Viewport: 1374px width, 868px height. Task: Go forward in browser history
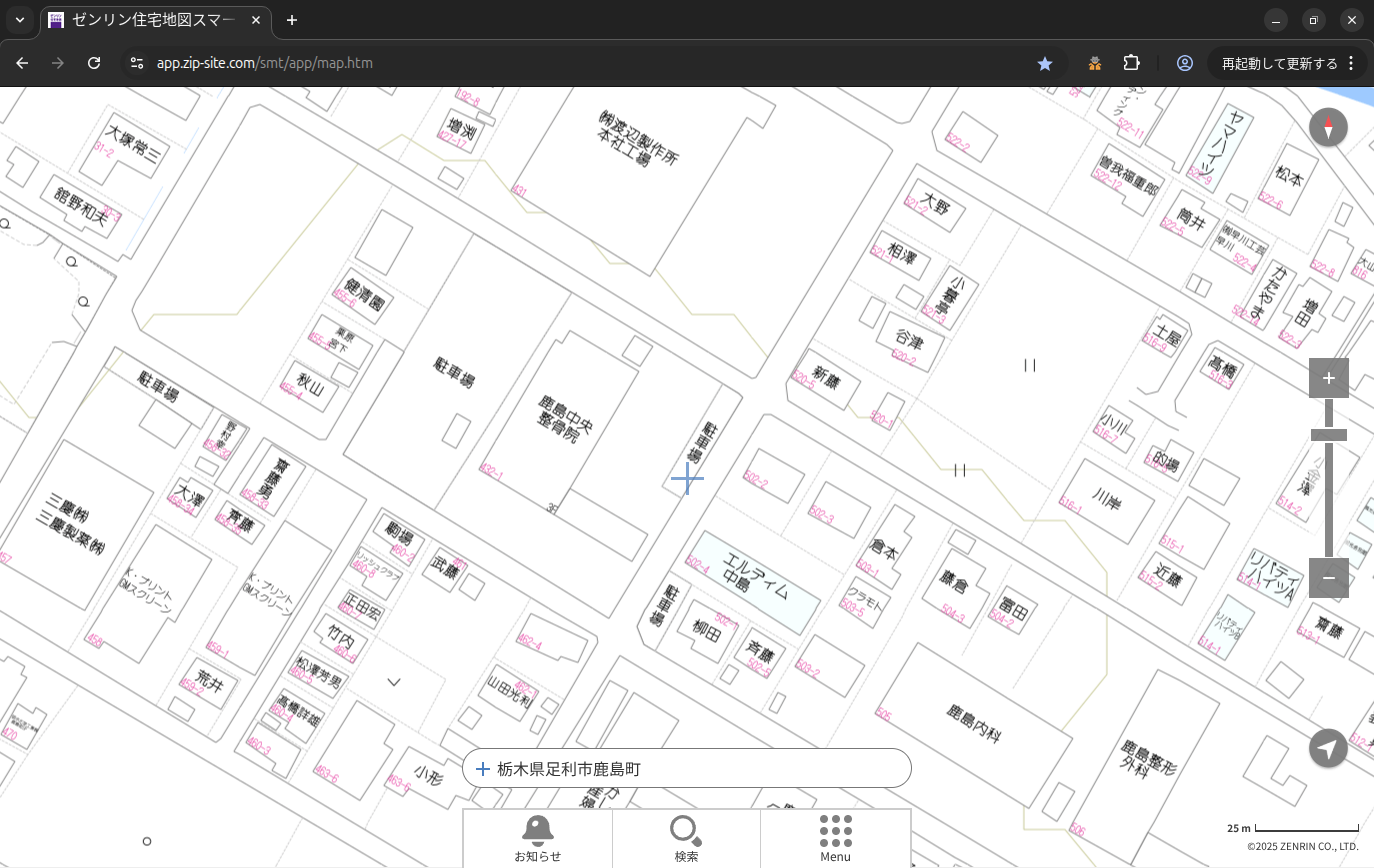point(58,63)
